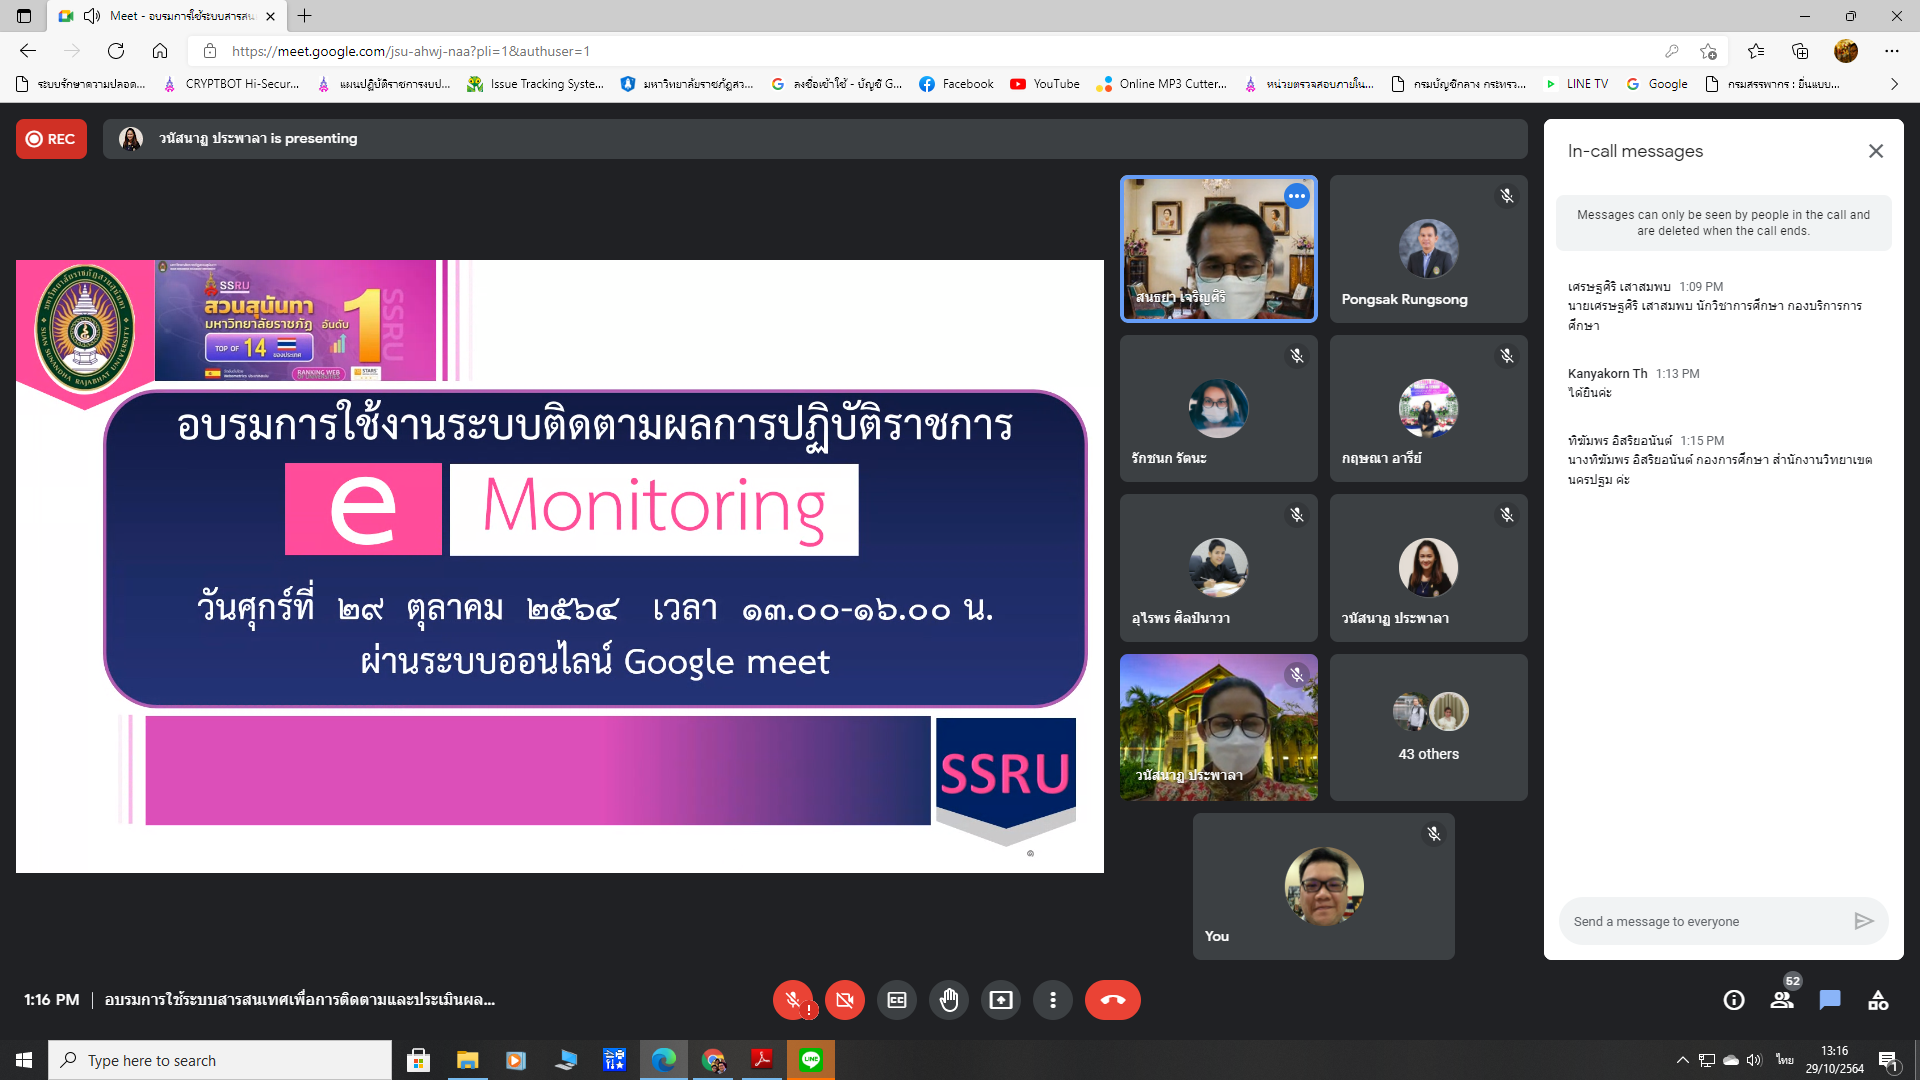Show hidden system tray icons
1920x1080 pixels.
[1682, 1060]
